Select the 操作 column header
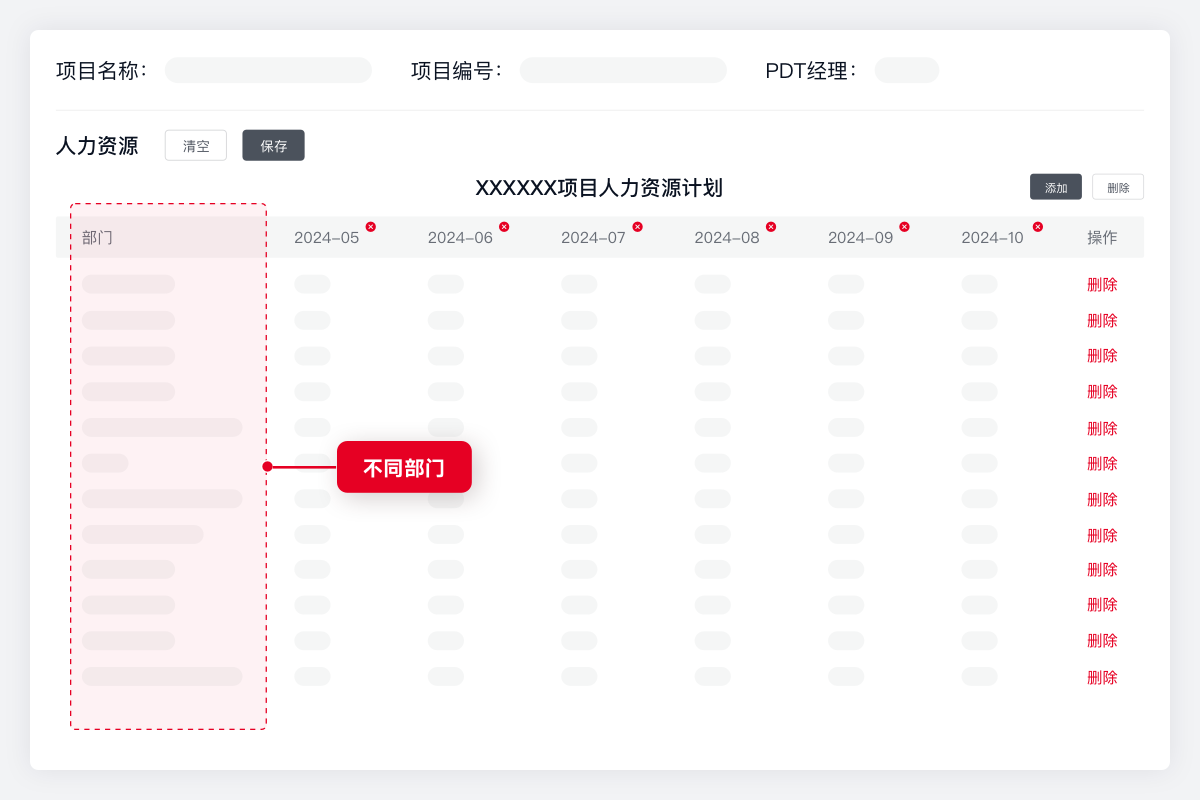Viewport: 1200px width, 800px height. [x=1102, y=238]
